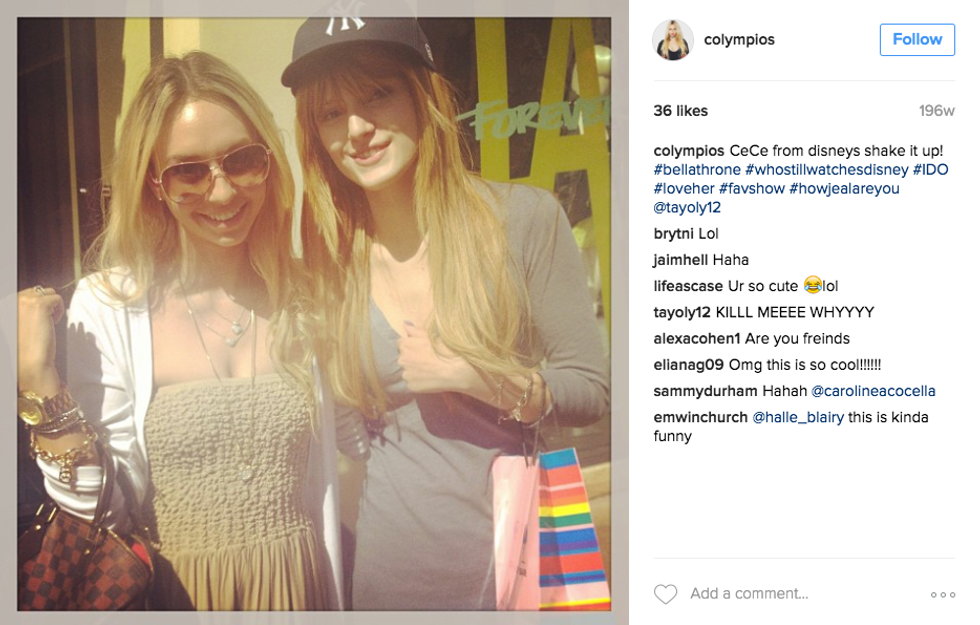Open the #whostillwatchesdisney hashtag
This screenshot has height=625, width=980.
tap(826, 169)
